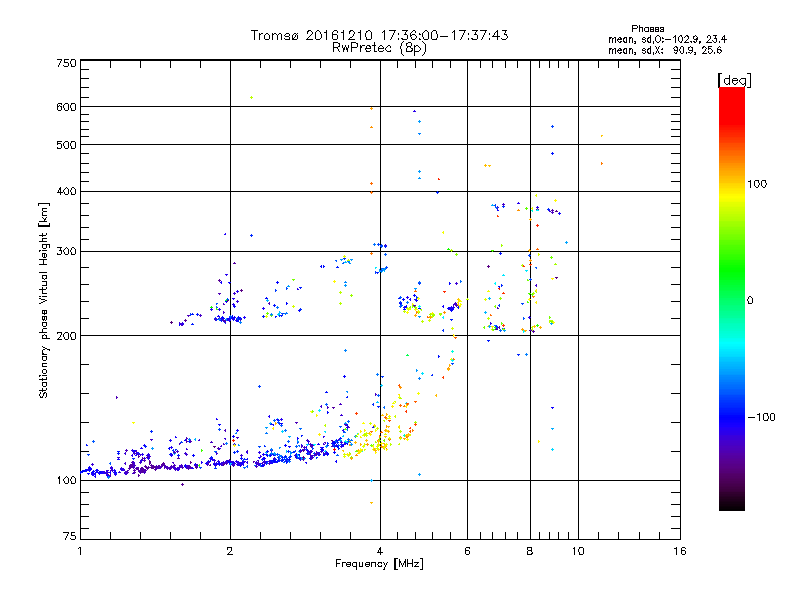Click the '600' height axis tick label
Screen dimensions: 800x600
(66, 107)
